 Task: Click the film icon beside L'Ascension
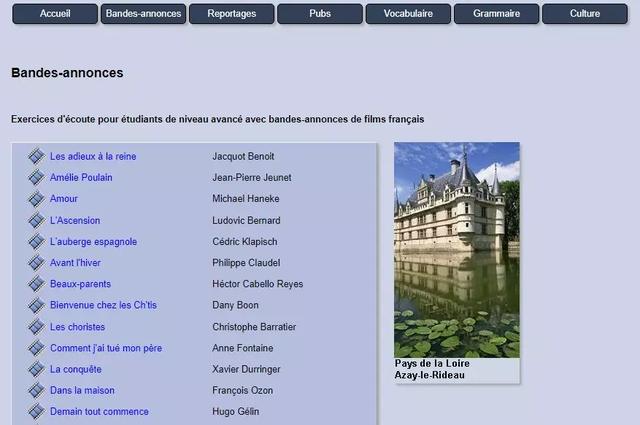click(36, 220)
